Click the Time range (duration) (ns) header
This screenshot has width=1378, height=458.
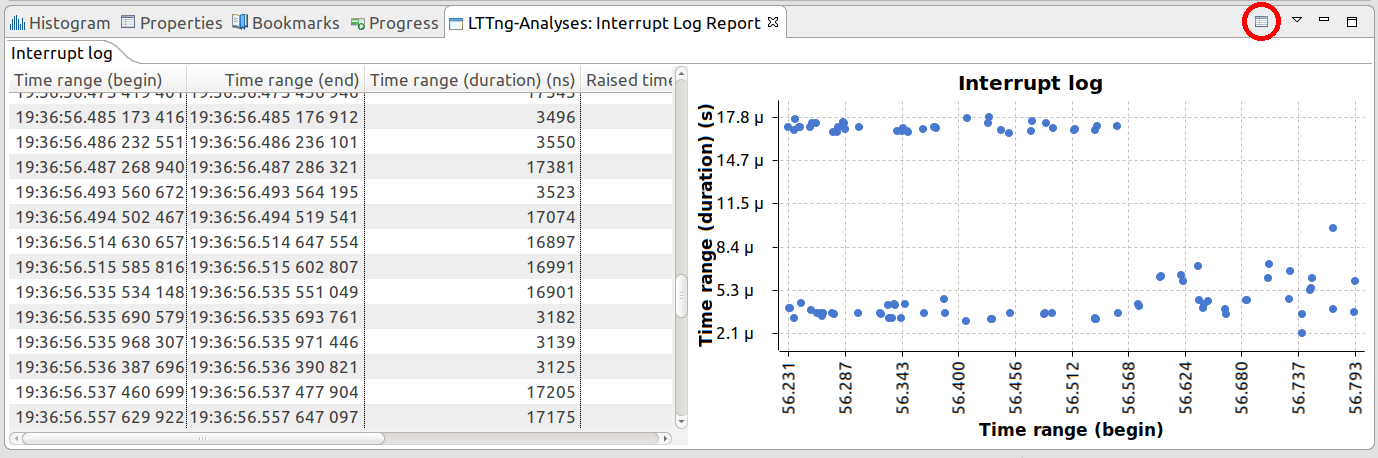(472, 80)
